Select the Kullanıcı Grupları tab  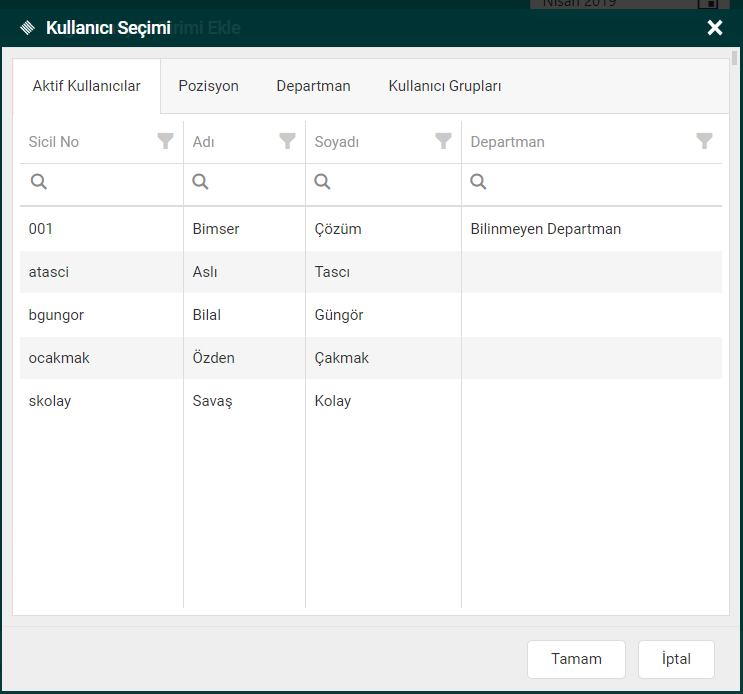pyautogui.click(x=444, y=86)
